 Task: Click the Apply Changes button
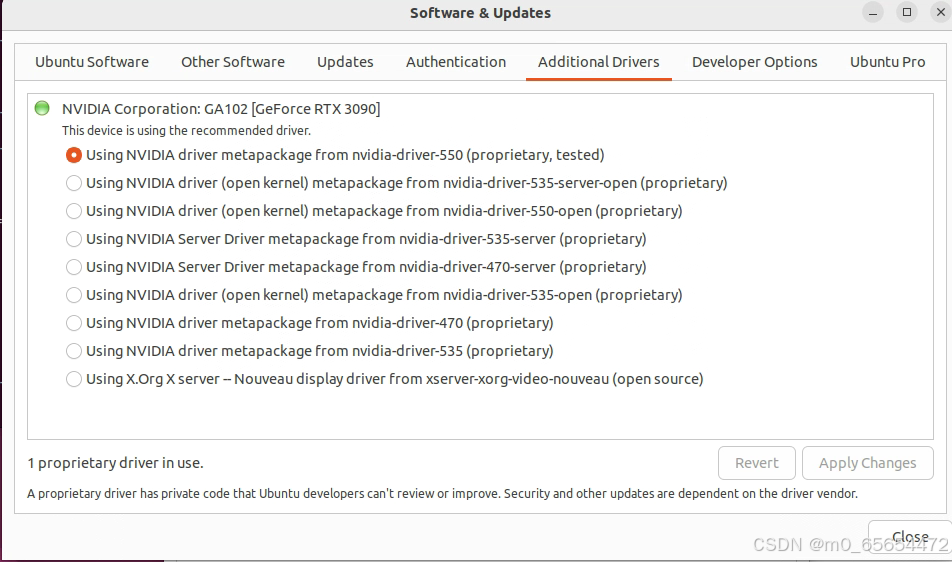pos(867,463)
